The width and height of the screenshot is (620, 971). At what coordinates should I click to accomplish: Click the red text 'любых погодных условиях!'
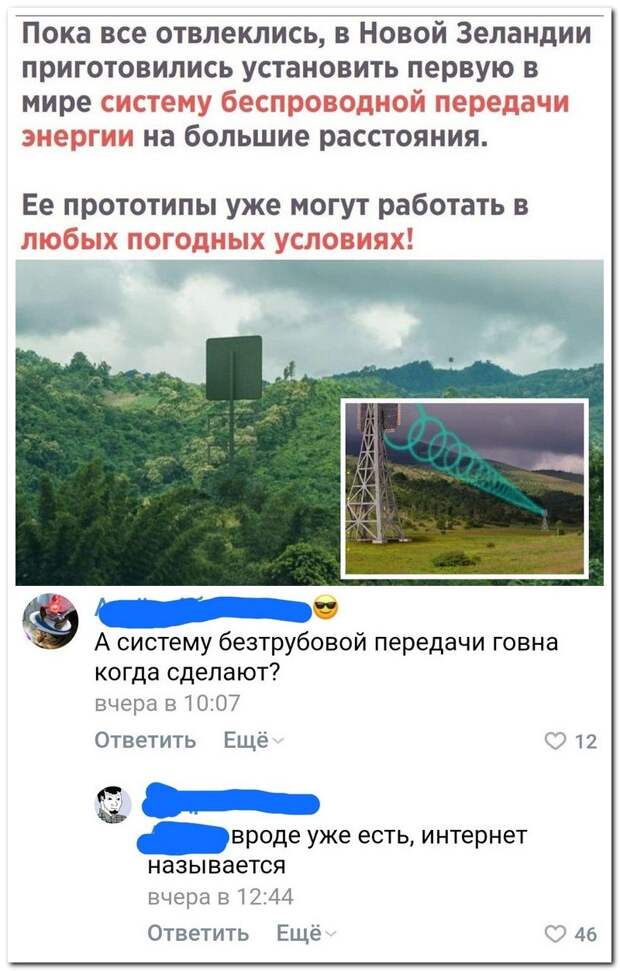(x=217, y=240)
